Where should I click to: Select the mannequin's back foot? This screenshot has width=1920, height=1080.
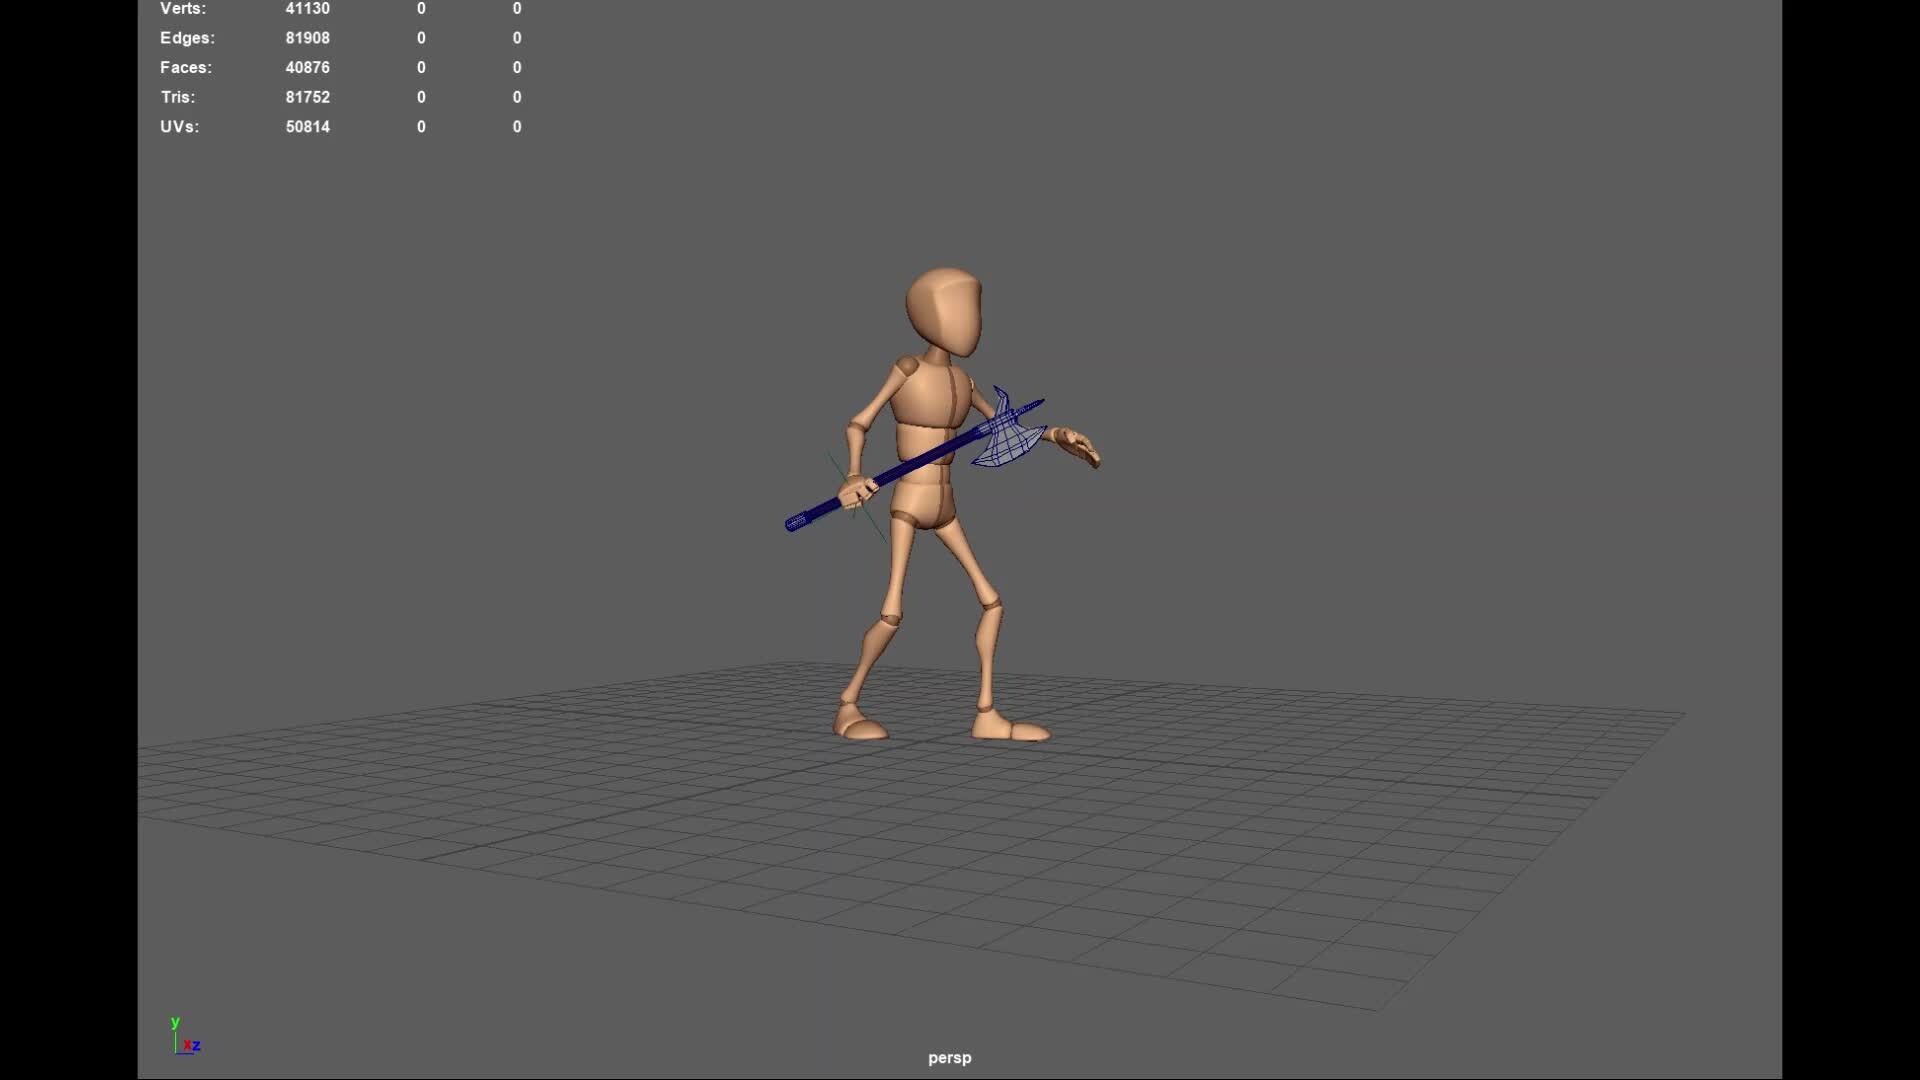point(862,725)
